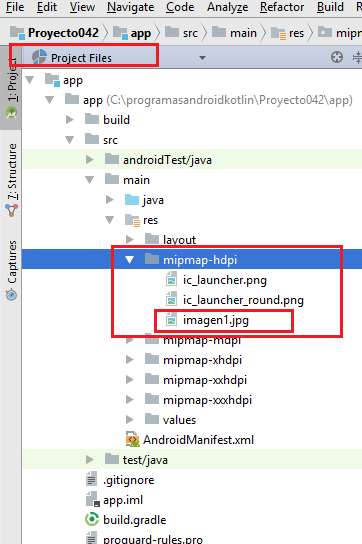The image size is (362, 544).
Task: Expand the java folder
Action: coord(110,199)
